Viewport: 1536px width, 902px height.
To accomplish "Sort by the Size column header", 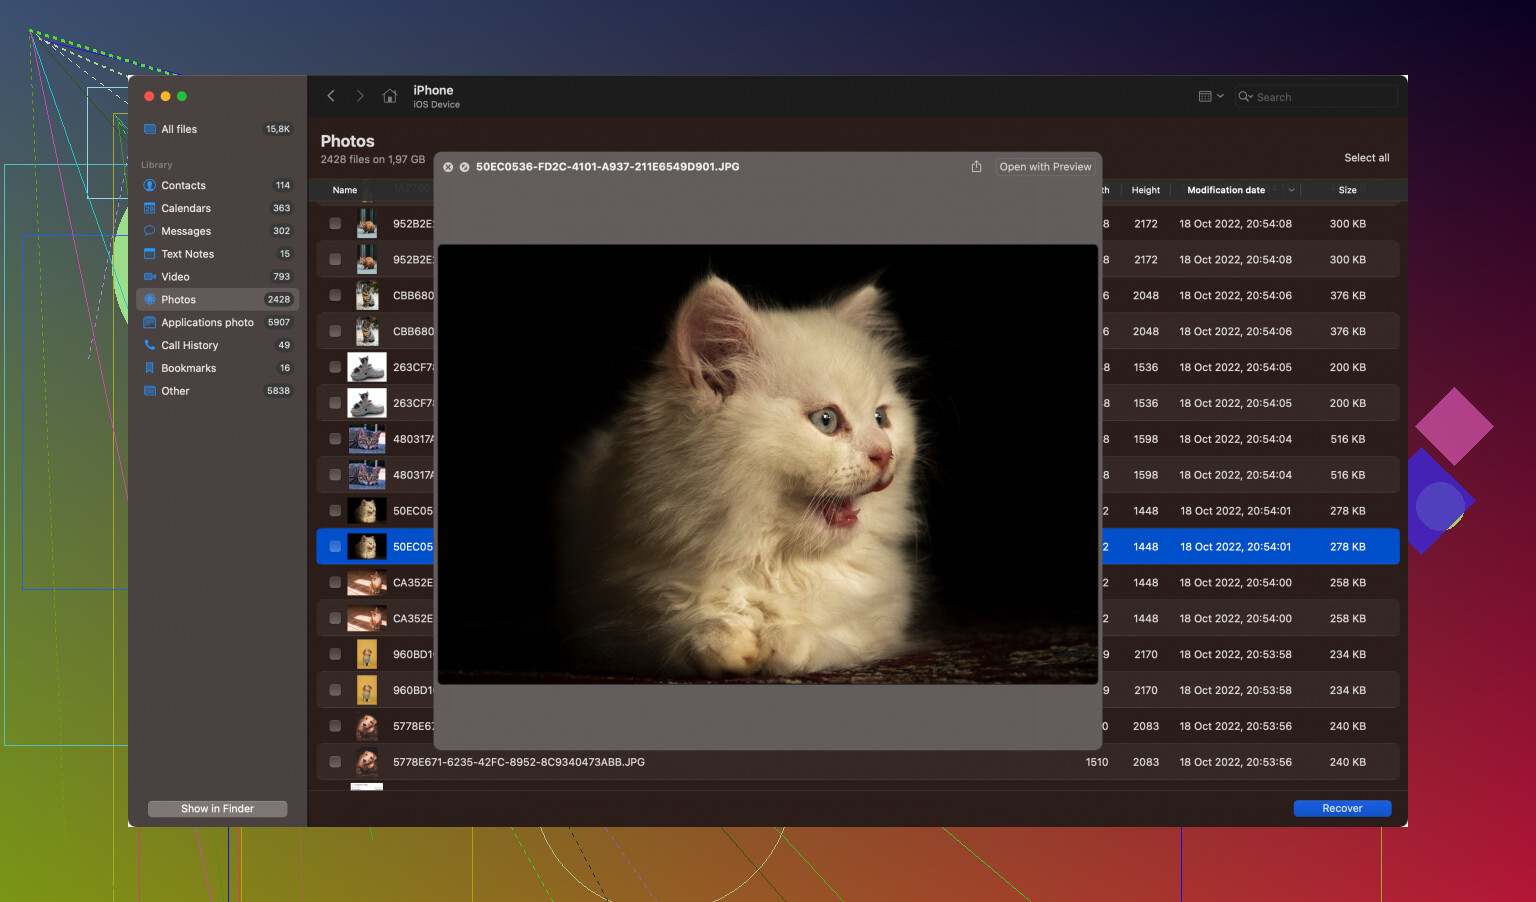I will click(x=1347, y=190).
